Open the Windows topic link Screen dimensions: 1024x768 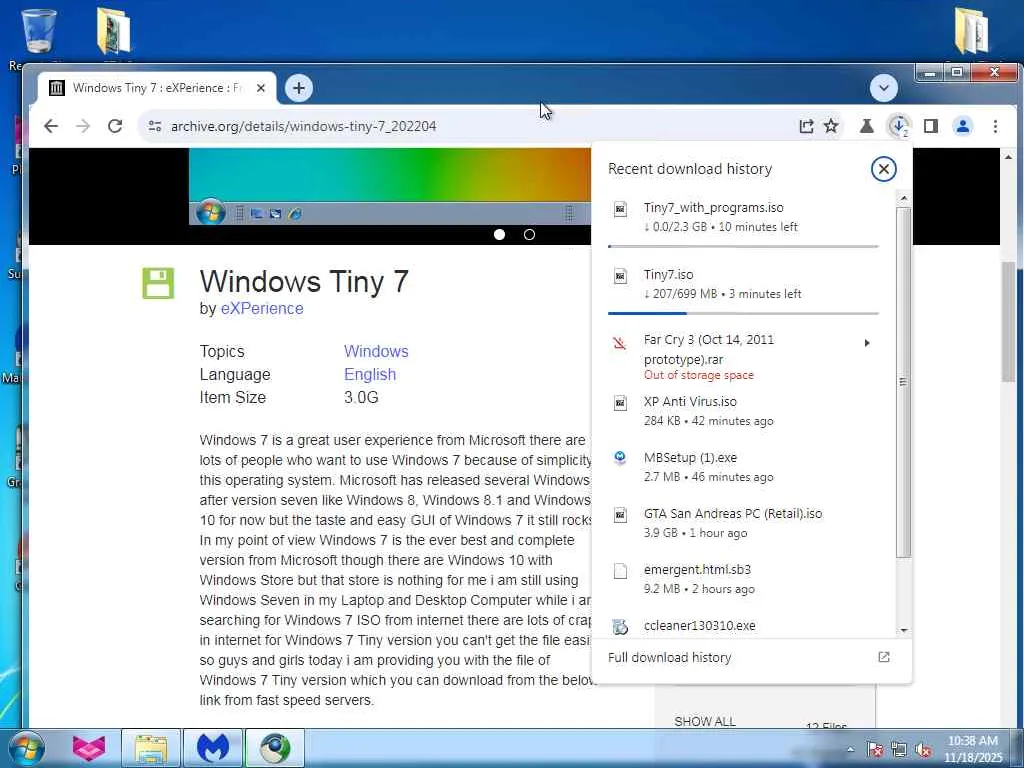376,351
